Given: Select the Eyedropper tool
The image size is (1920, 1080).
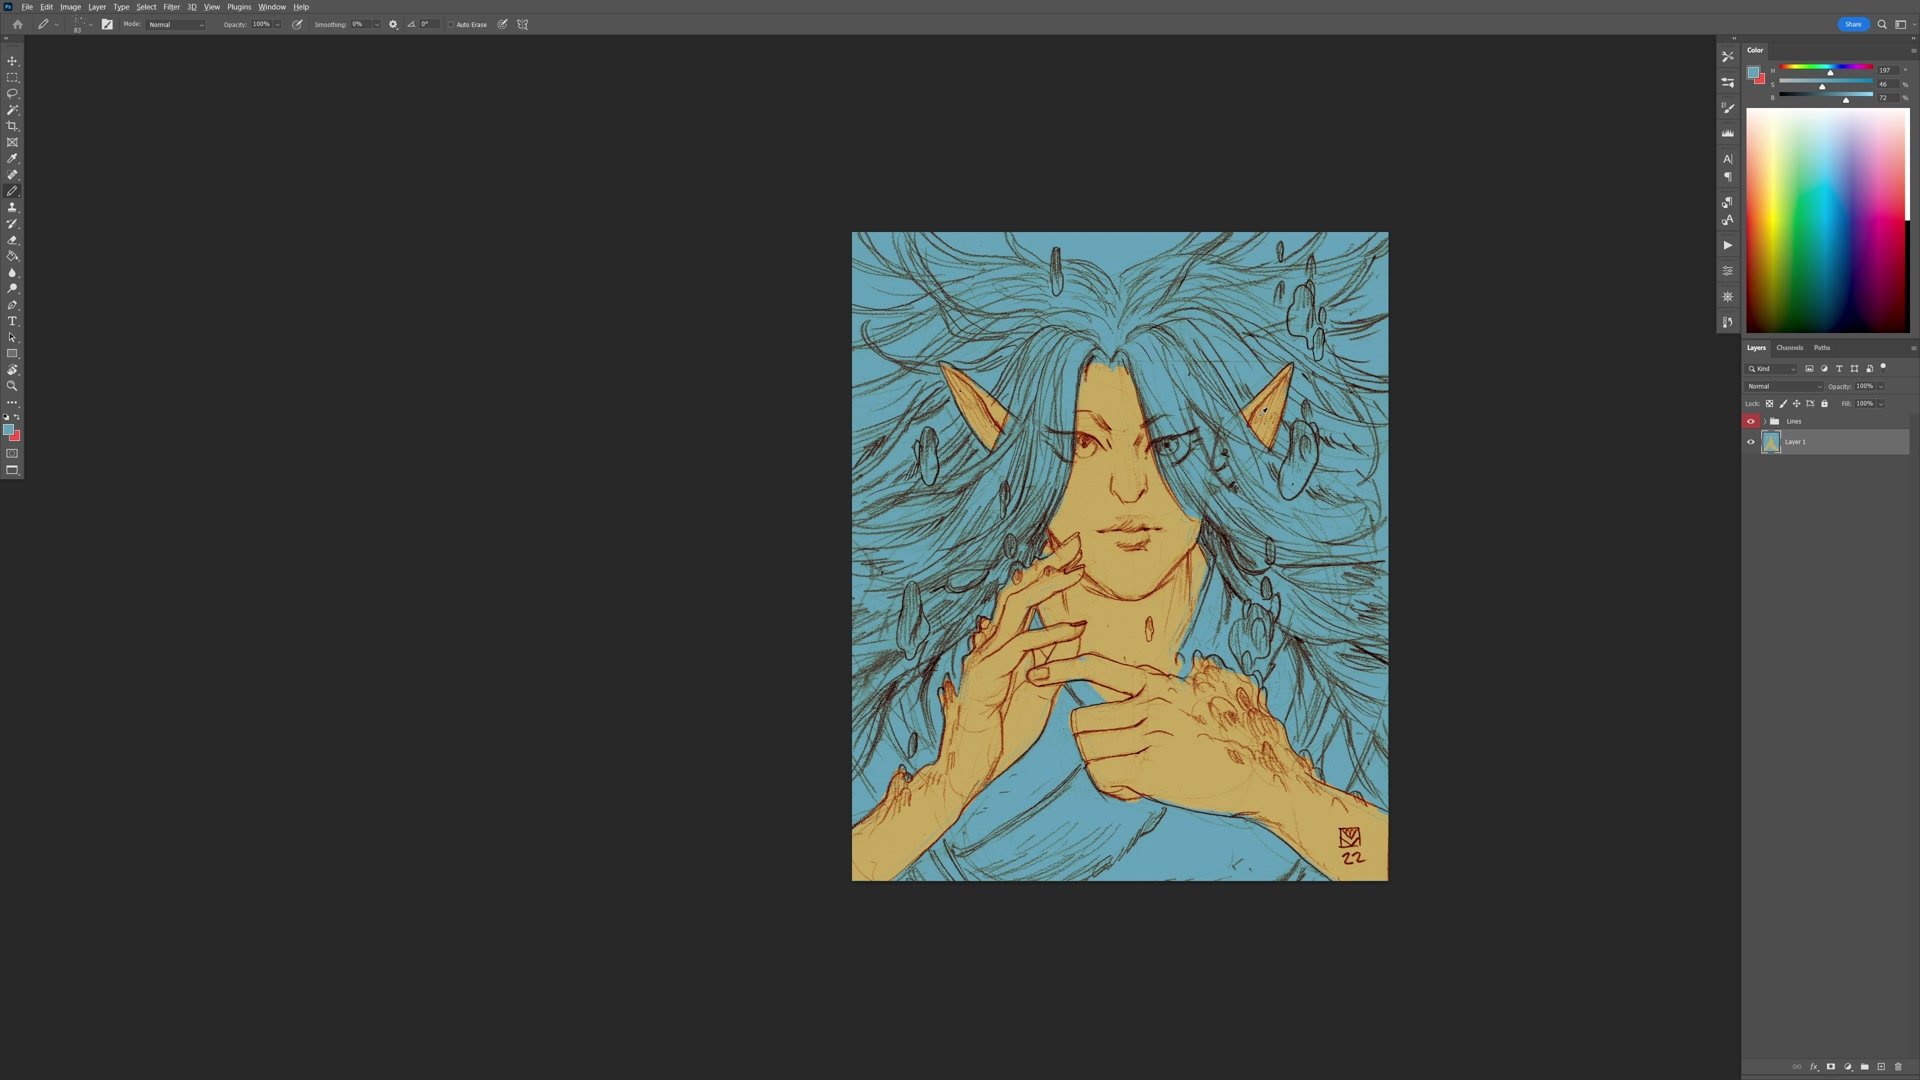Looking at the screenshot, I should coord(12,158).
